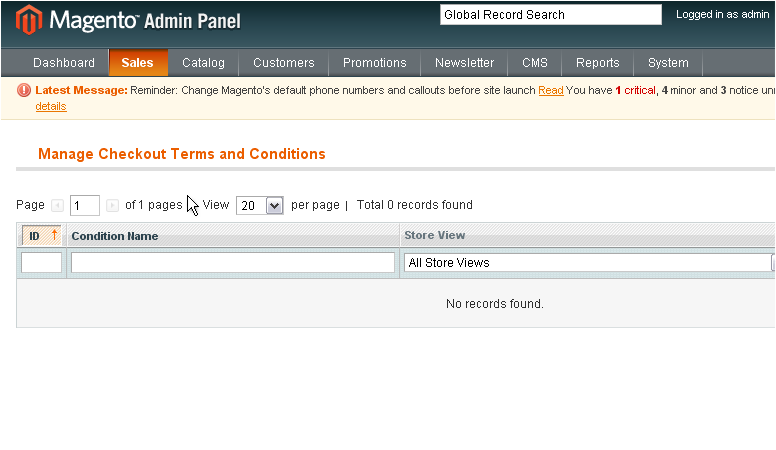The width and height of the screenshot is (776, 450).
Task: Click the next page arrow icon
Action: click(112, 205)
